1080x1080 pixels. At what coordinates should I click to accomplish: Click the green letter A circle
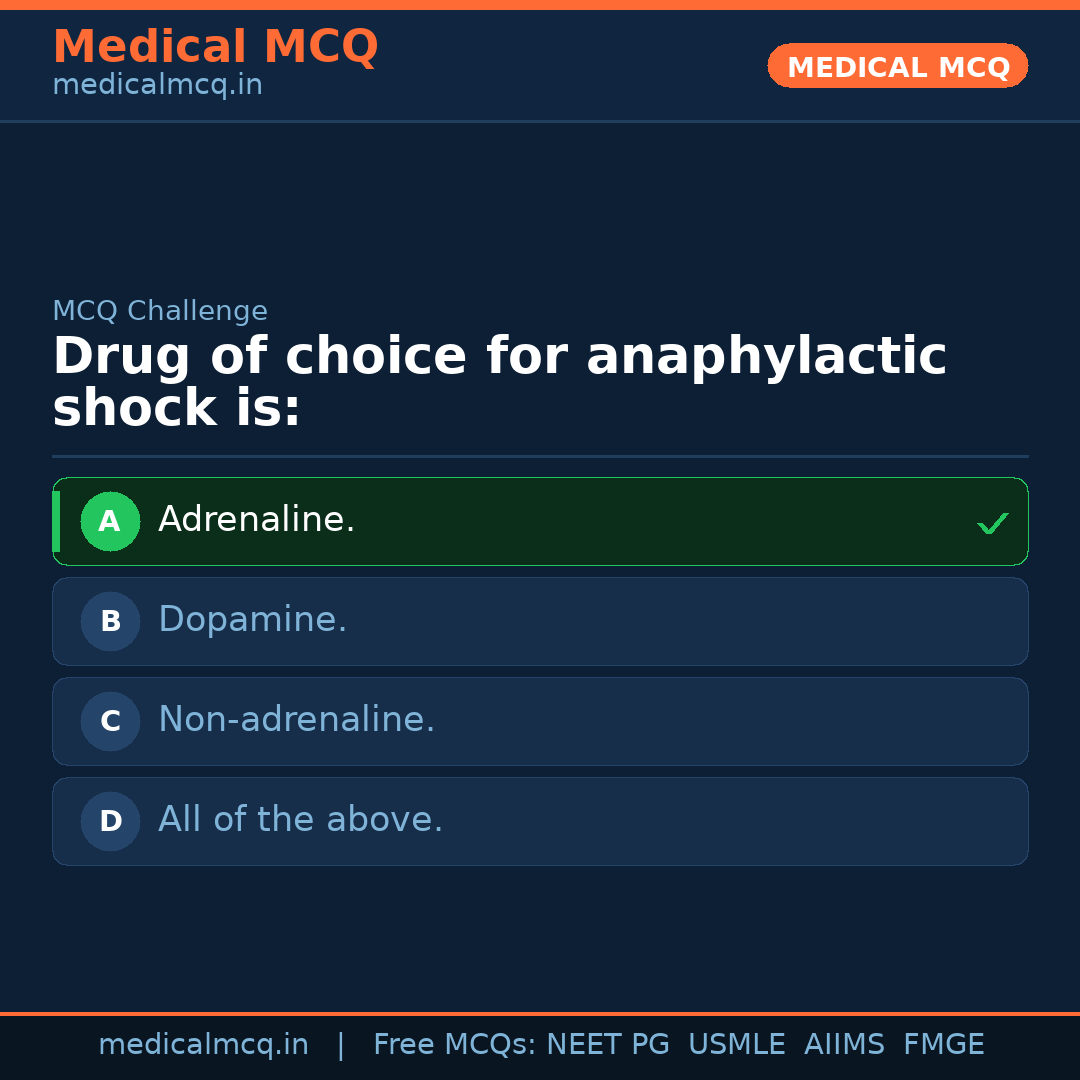(110, 522)
